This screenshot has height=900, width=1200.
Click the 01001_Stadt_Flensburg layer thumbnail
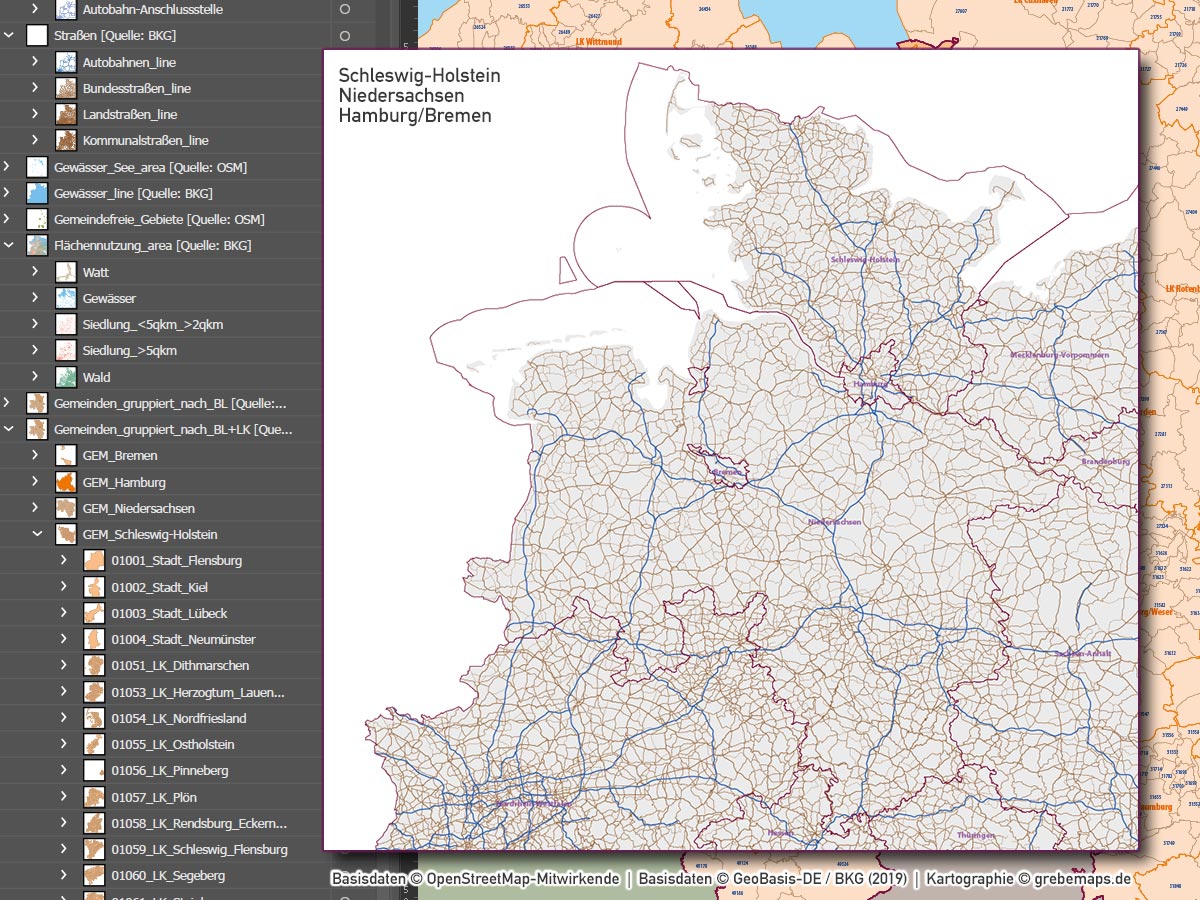point(94,561)
